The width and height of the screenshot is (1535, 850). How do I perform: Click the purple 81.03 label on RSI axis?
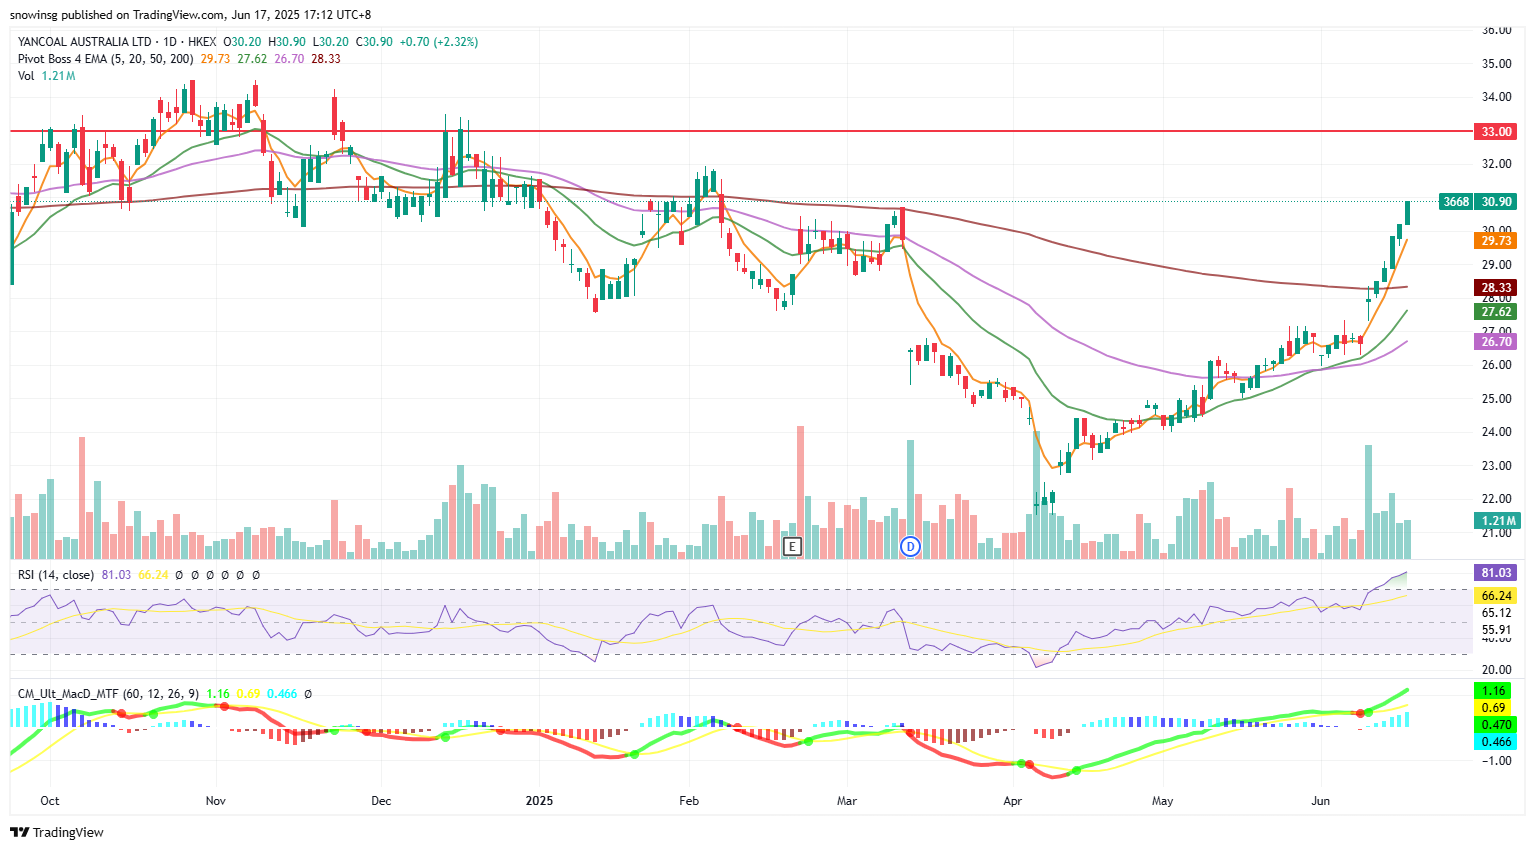click(x=1496, y=573)
